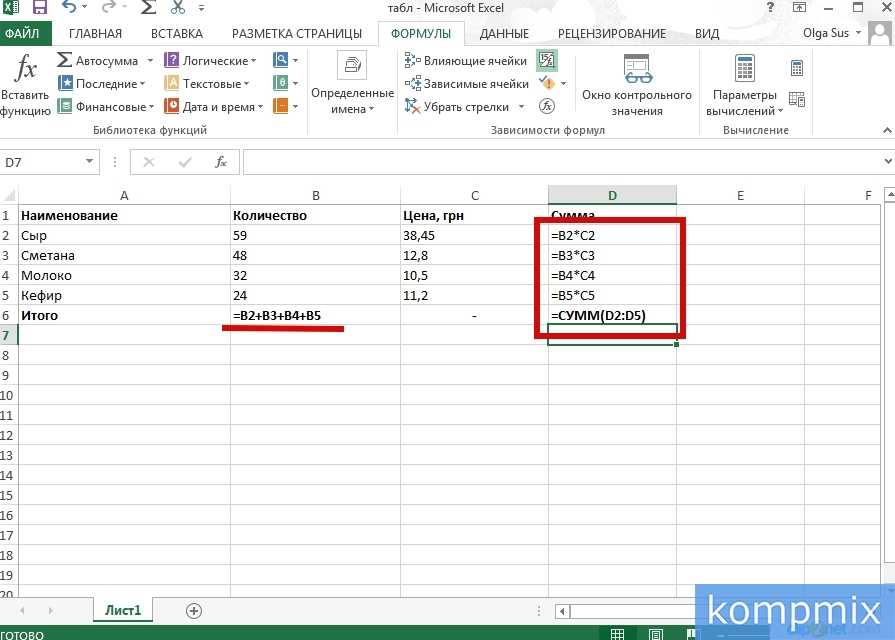Click the Cut scissors icon
The height and width of the screenshot is (640, 895).
[x=178, y=7]
